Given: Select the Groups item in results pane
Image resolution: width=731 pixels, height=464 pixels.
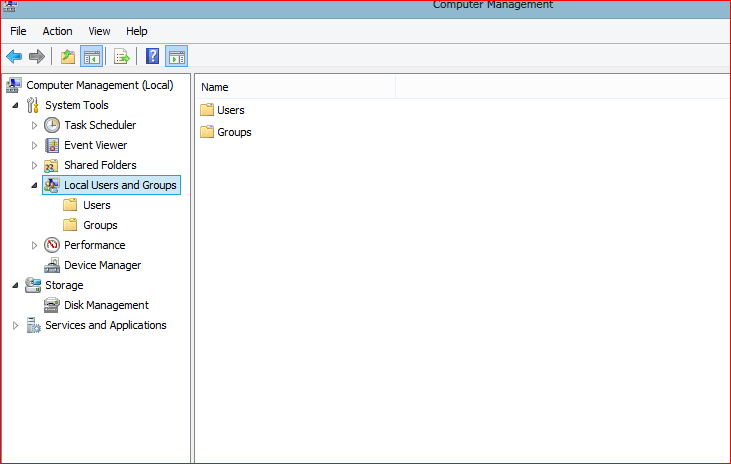Looking at the screenshot, I should [234, 132].
